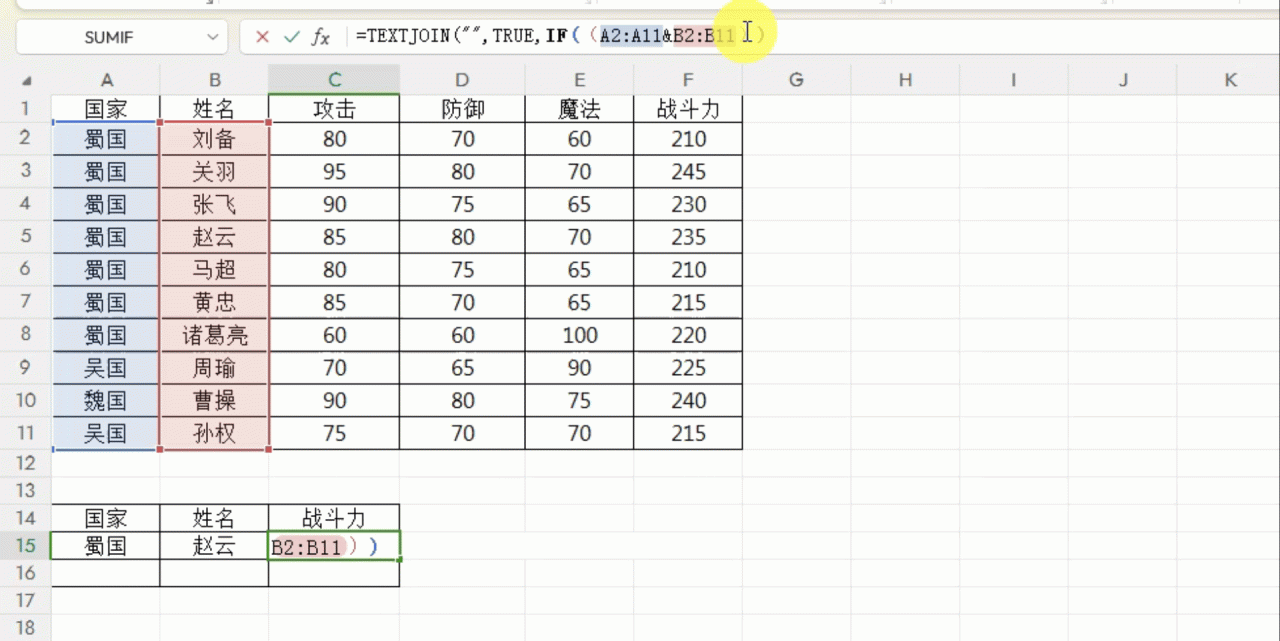The height and width of the screenshot is (641, 1280).
Task: Click 魔法 value 90 for 周瑜
Action: [x=580, y=368]
